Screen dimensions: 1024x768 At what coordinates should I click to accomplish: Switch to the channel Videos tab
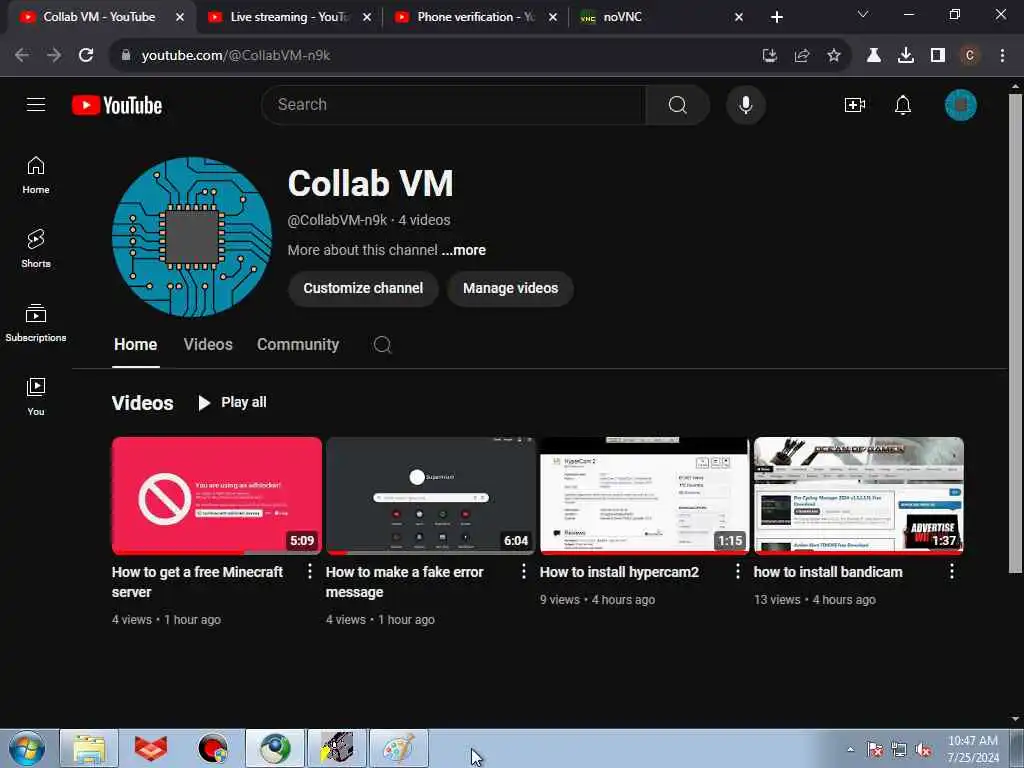click(208, 345)
